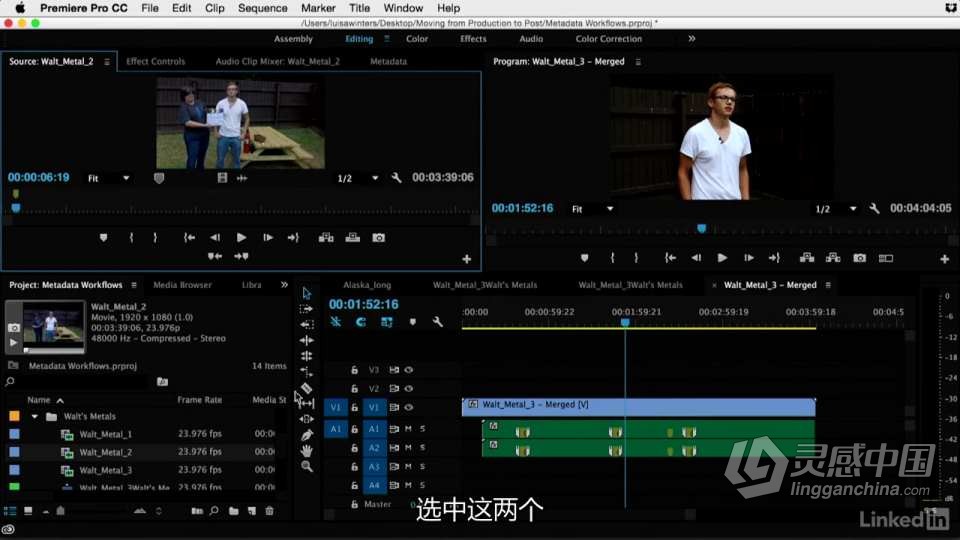
Task: Select the Razor tool
Action: [307, 388]
